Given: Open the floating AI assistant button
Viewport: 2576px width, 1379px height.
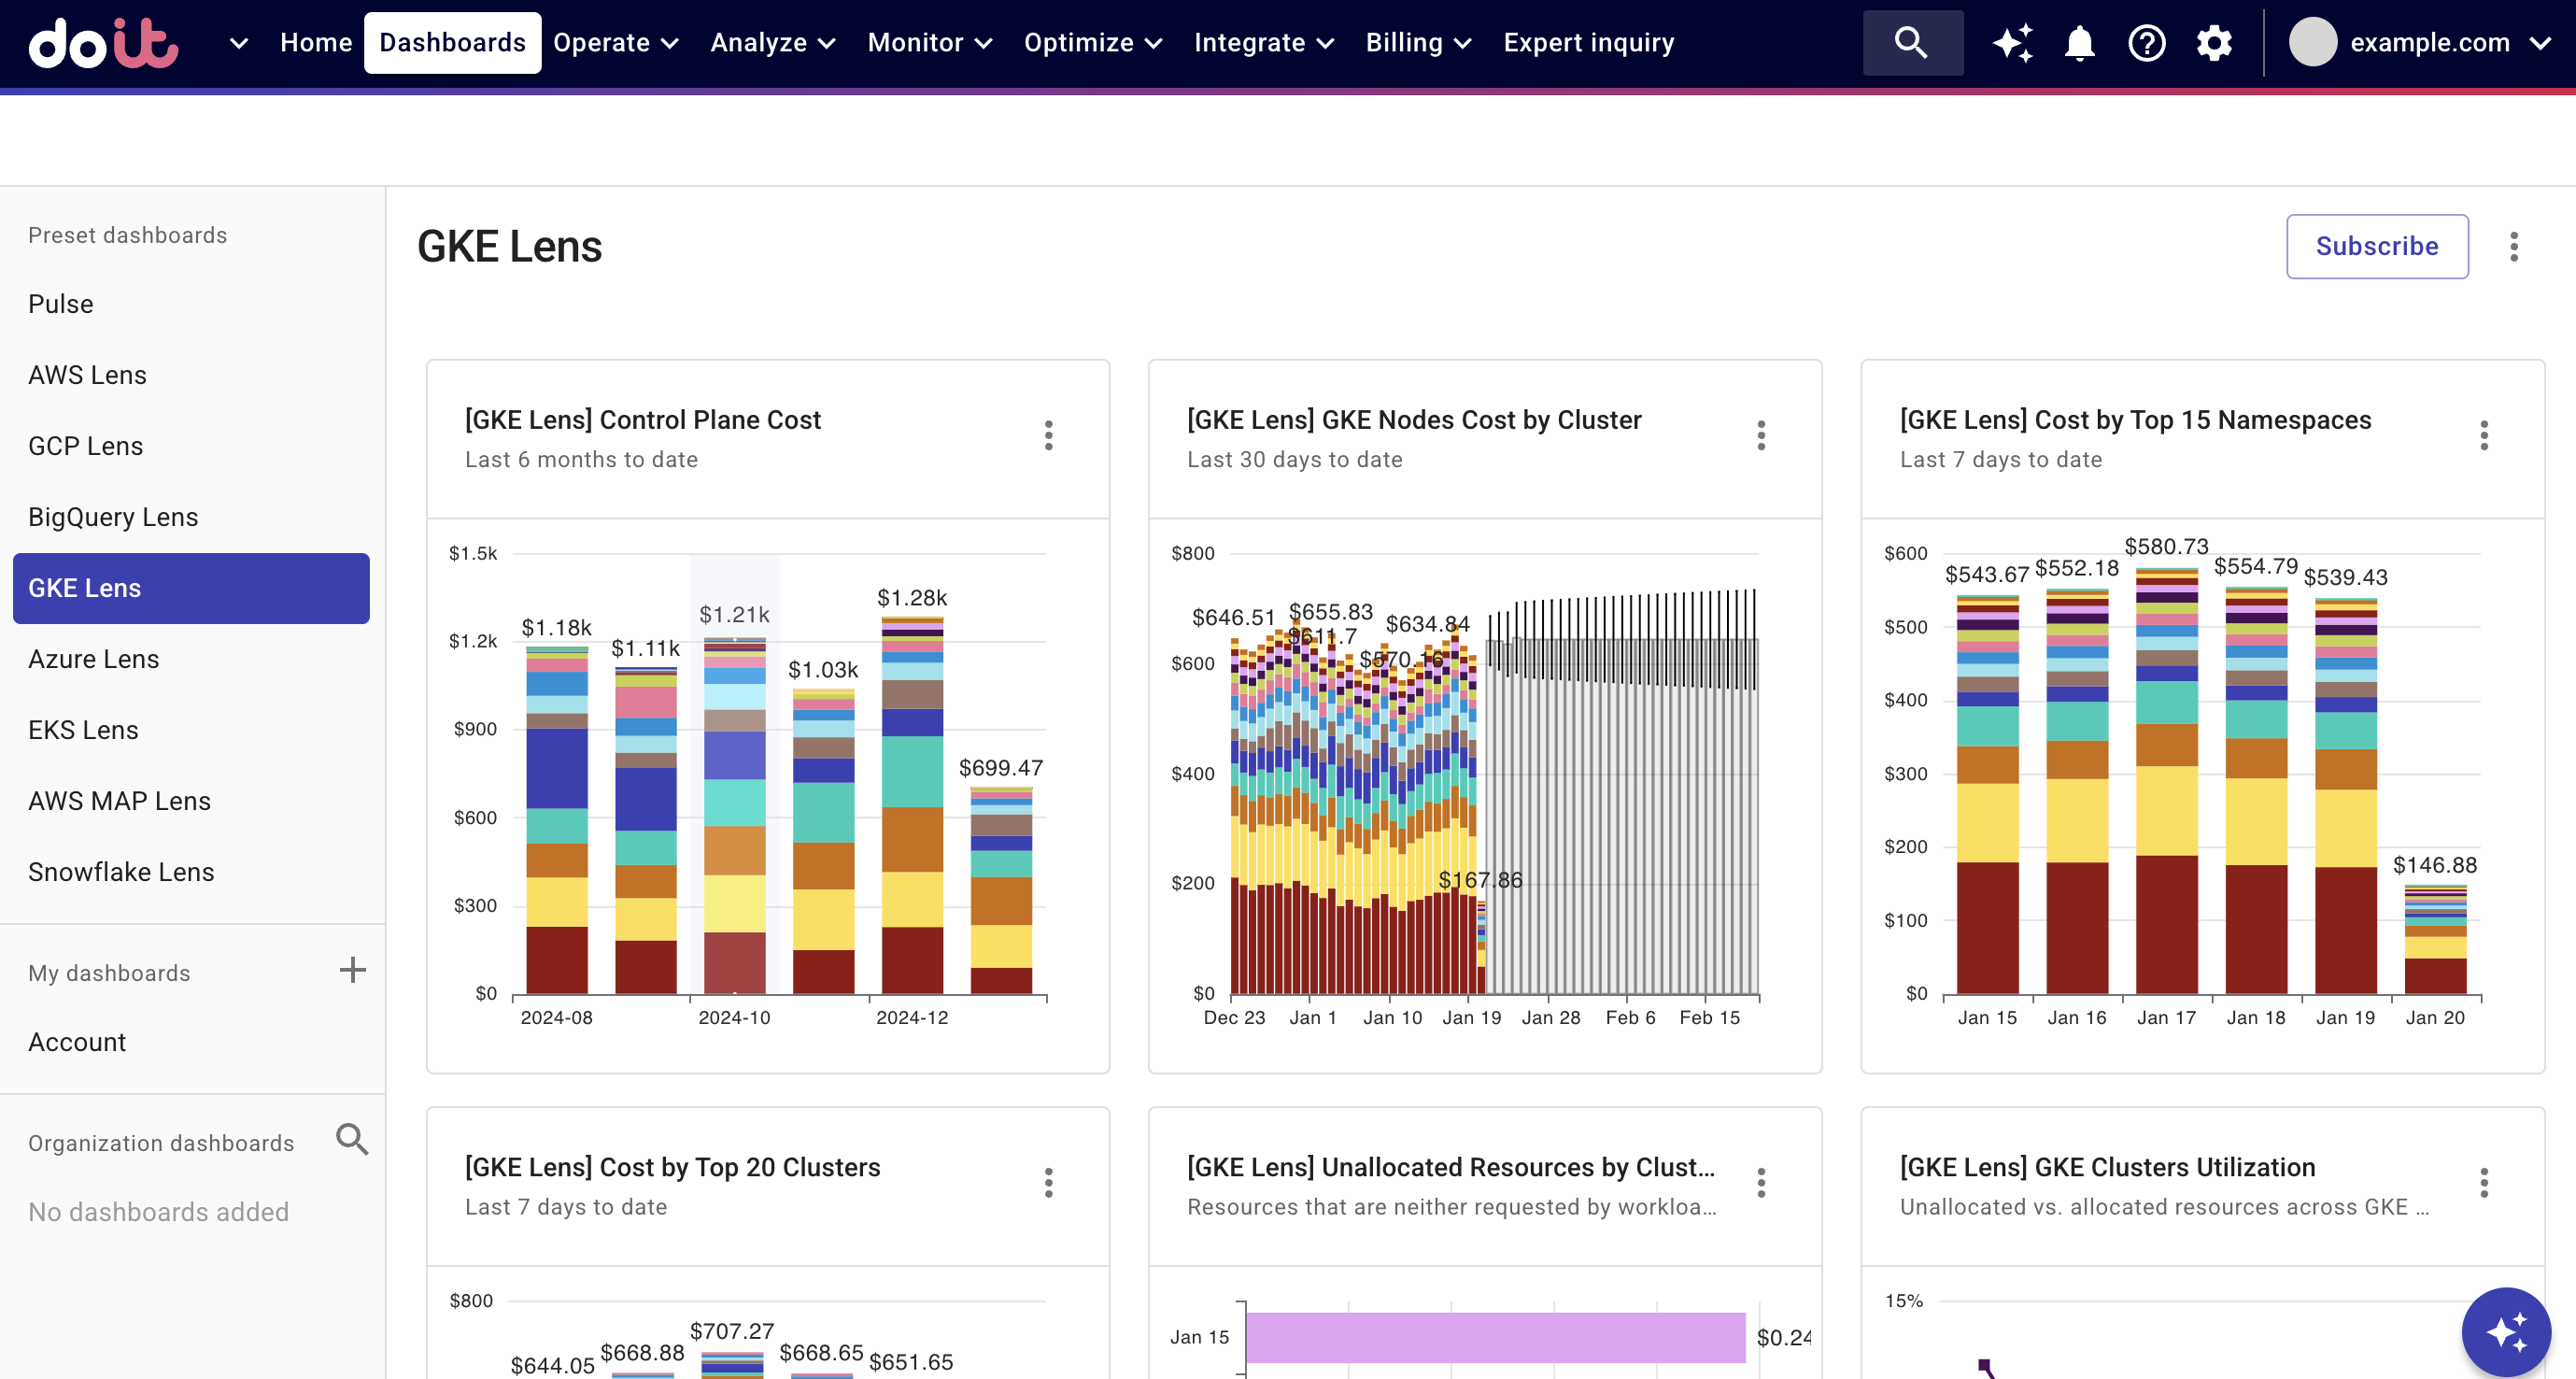Looking at the screenshot, I should (x=2505, y=1332).
